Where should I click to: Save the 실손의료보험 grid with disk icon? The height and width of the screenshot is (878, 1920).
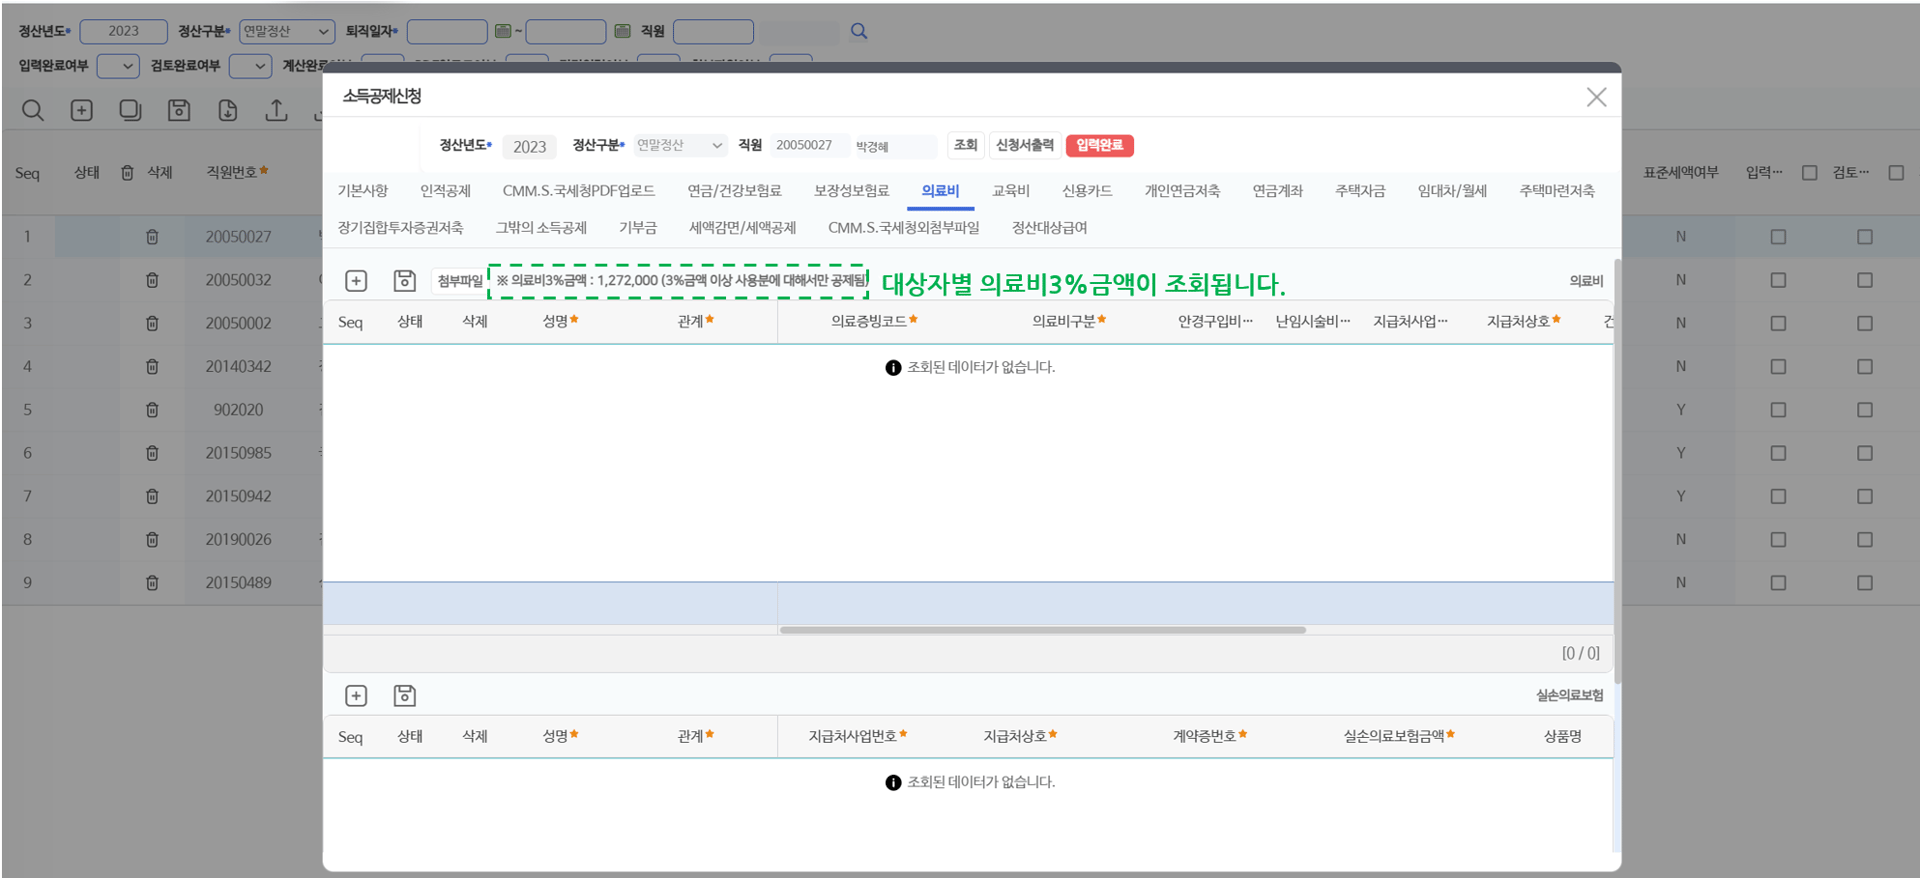(405, 696)
